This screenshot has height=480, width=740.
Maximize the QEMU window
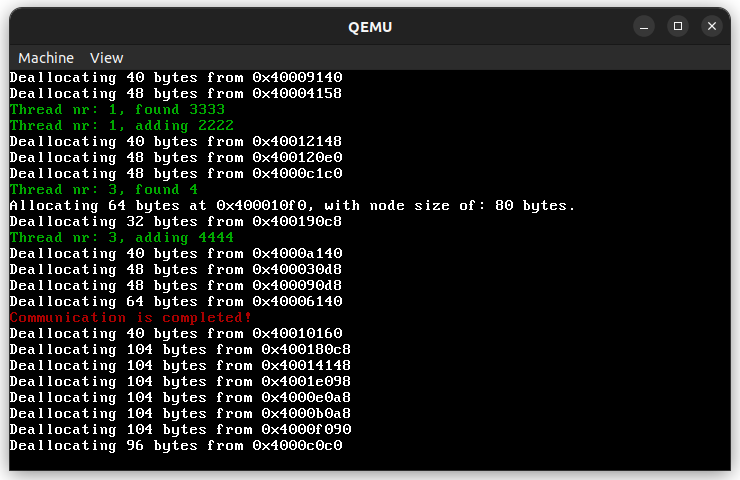pos(678,26)
